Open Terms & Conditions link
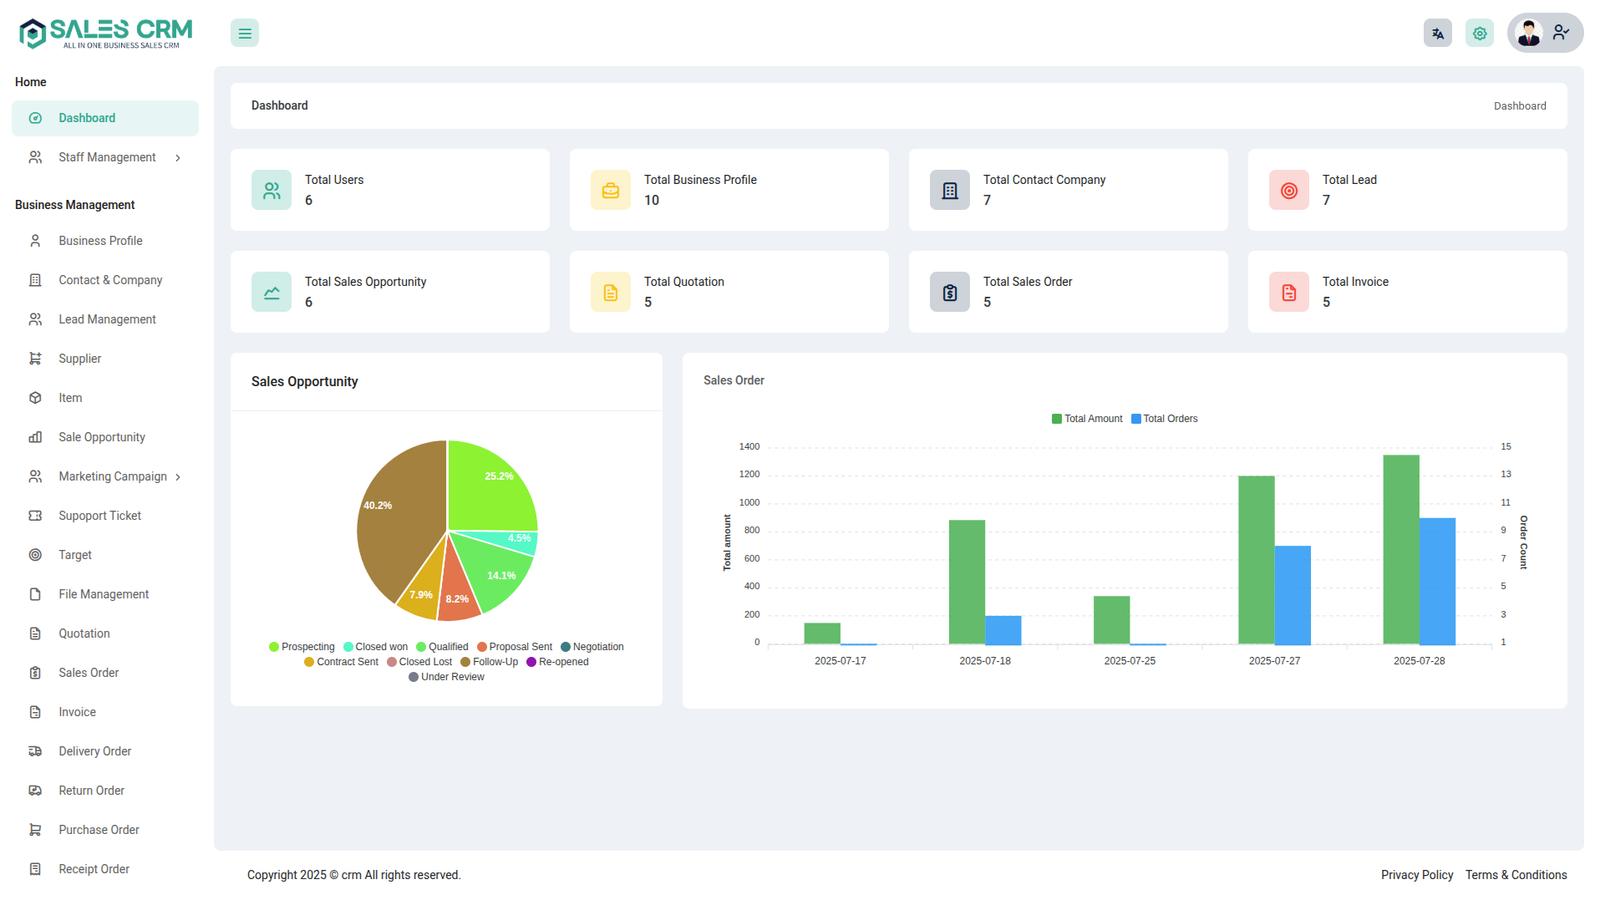Viewport: 1600px width, 901px height. tap(1515, 875)
